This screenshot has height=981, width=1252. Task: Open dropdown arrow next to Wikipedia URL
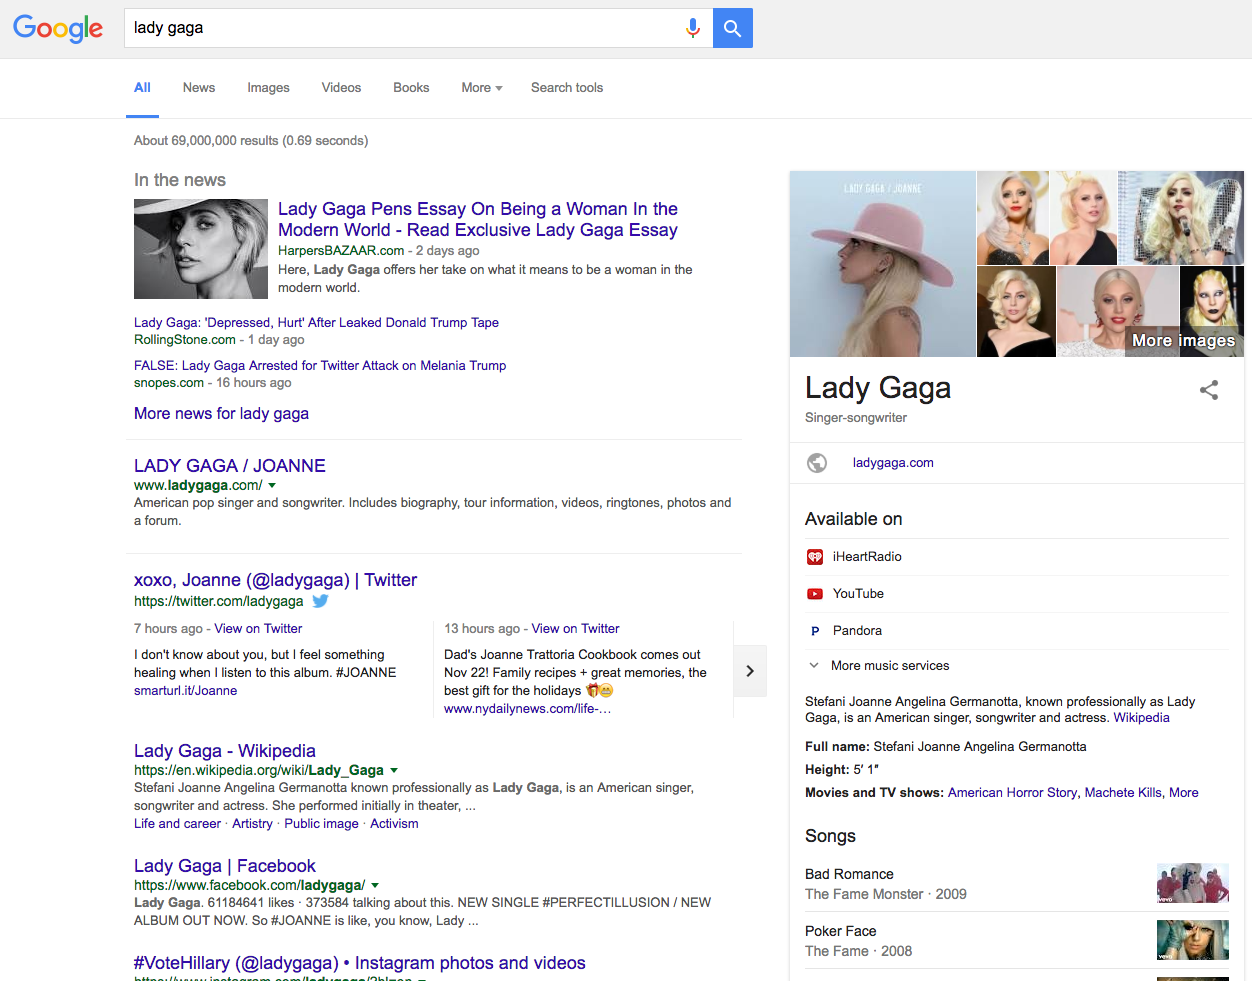pos(394,771)
